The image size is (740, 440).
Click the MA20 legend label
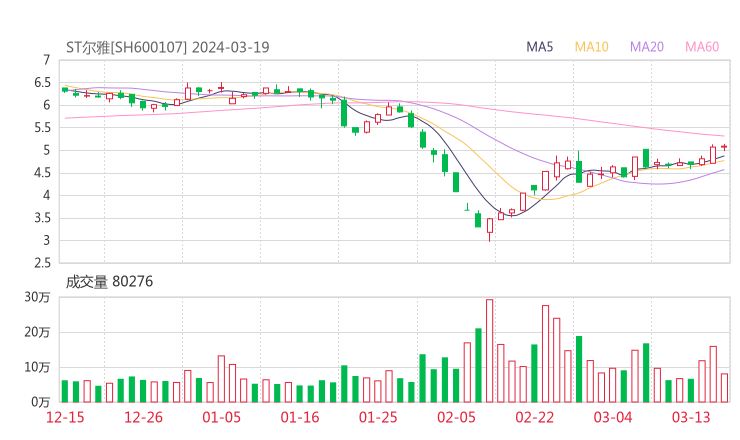[647, 47]
